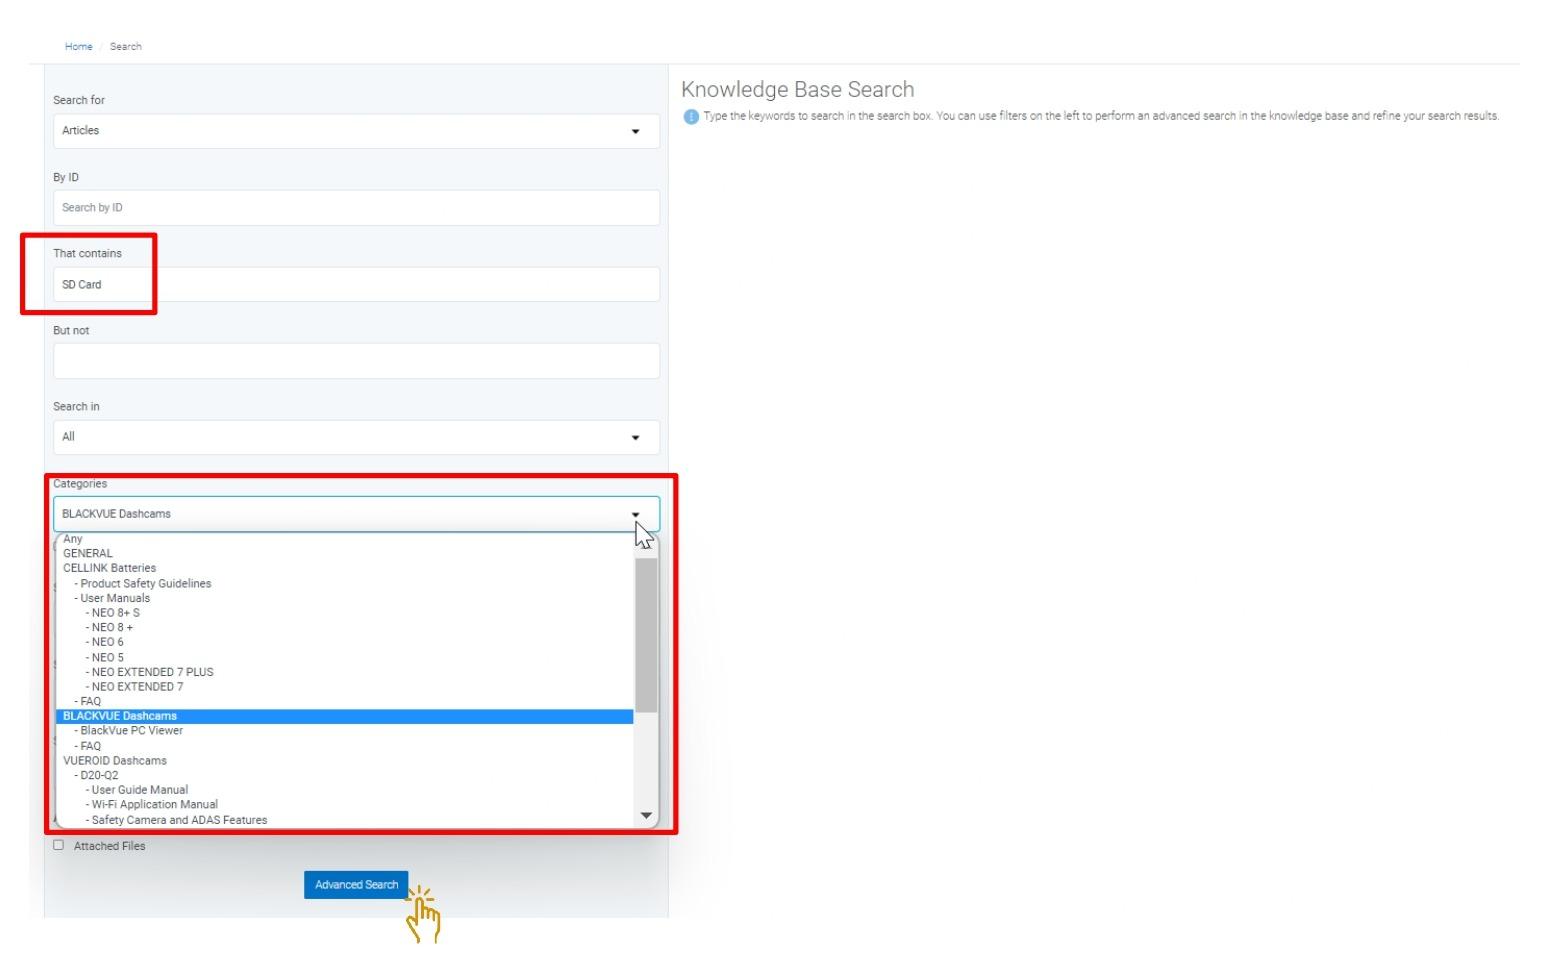Tick the Attached Files checkbox
Screen dimensions: 1548x971
58,845
